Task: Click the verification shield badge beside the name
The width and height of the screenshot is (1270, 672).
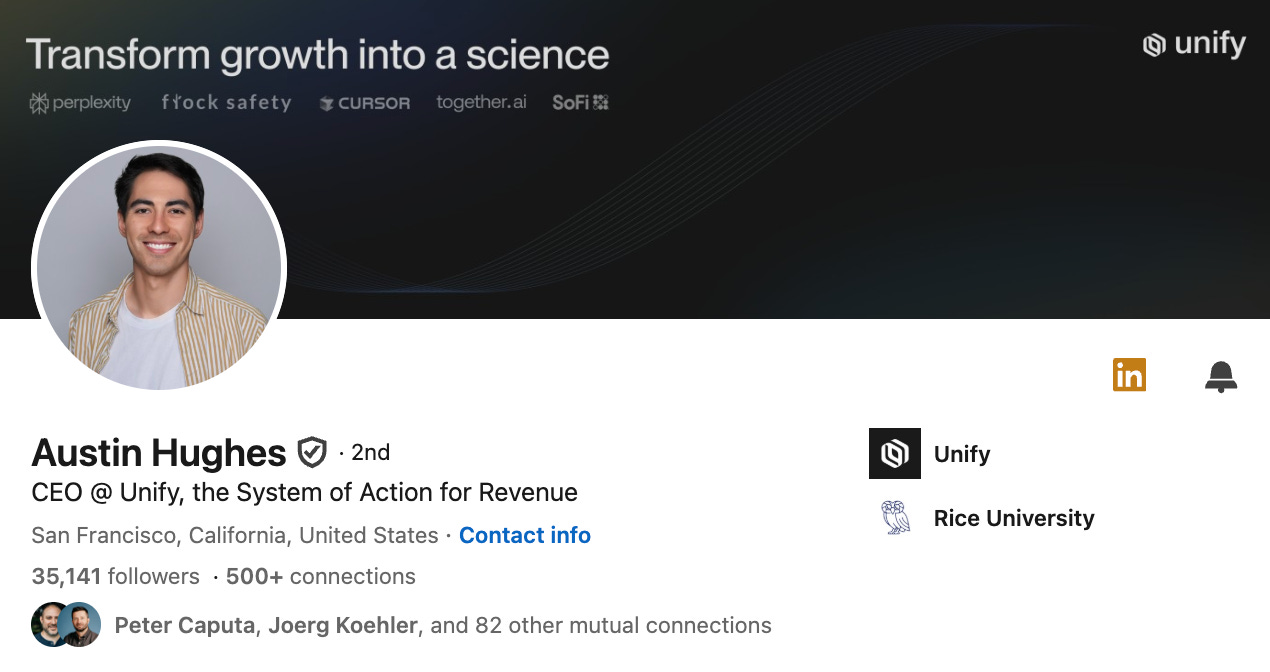Action: coord(313,453)
